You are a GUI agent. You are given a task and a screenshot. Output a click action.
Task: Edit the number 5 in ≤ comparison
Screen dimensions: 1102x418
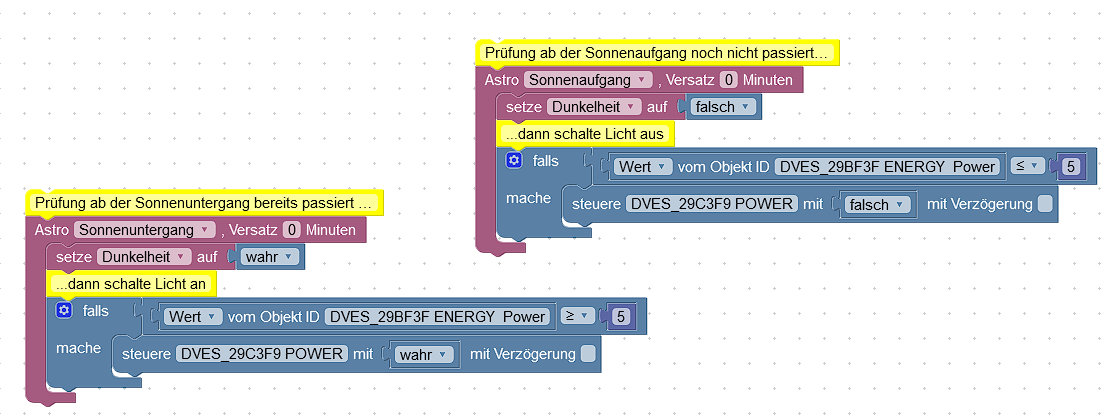pyautogui.click(x=1070, y=166)
